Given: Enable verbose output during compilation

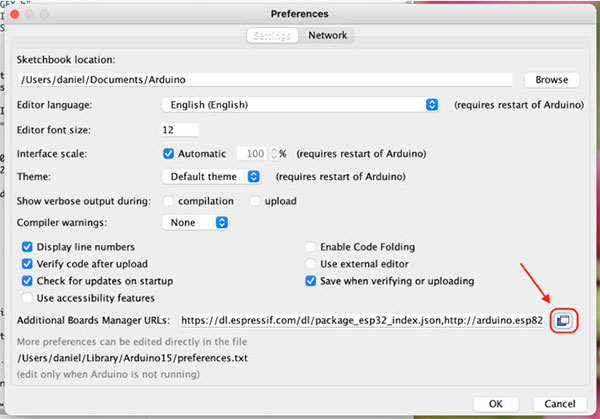Looking at the screenshot, I should coord(168,201).
